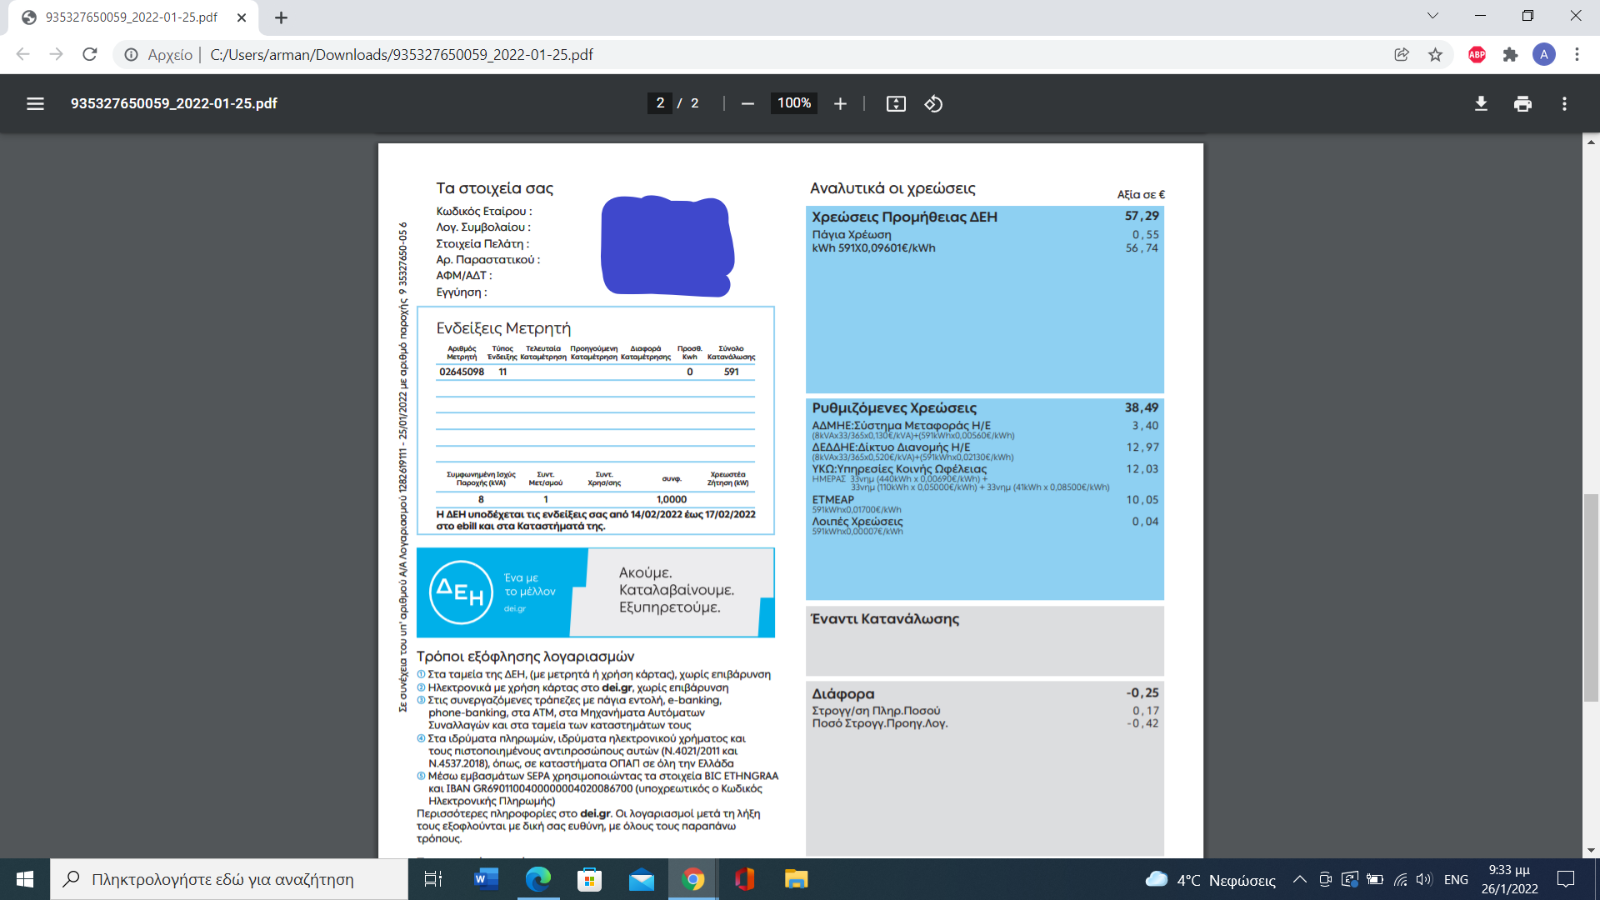This screenshot has height=900, width=1600.
Task: Click the 'Διάφορα' section heading
Action: (x=843, y=694)
